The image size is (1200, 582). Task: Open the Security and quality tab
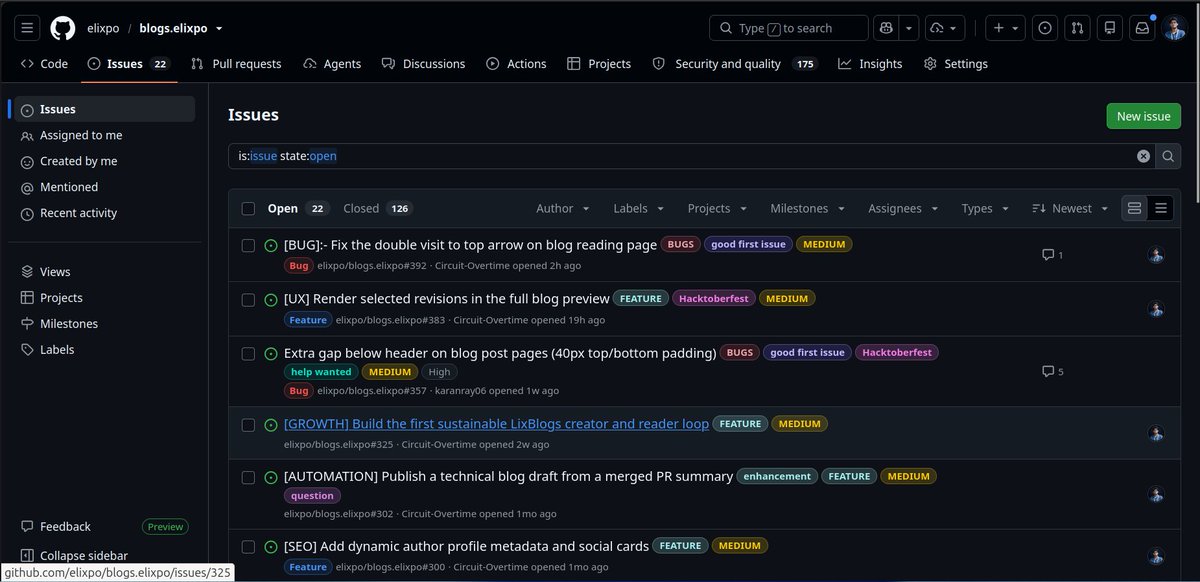click(735, 64)
